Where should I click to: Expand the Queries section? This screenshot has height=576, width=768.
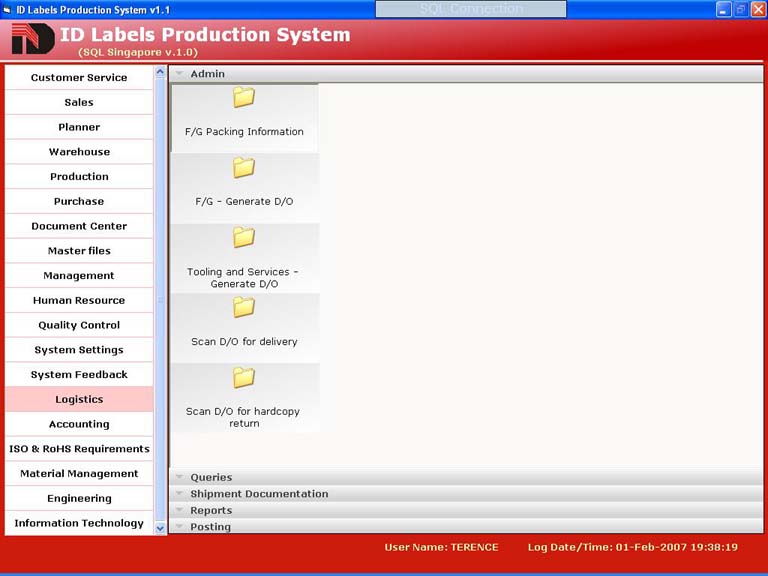pos(211,478)
